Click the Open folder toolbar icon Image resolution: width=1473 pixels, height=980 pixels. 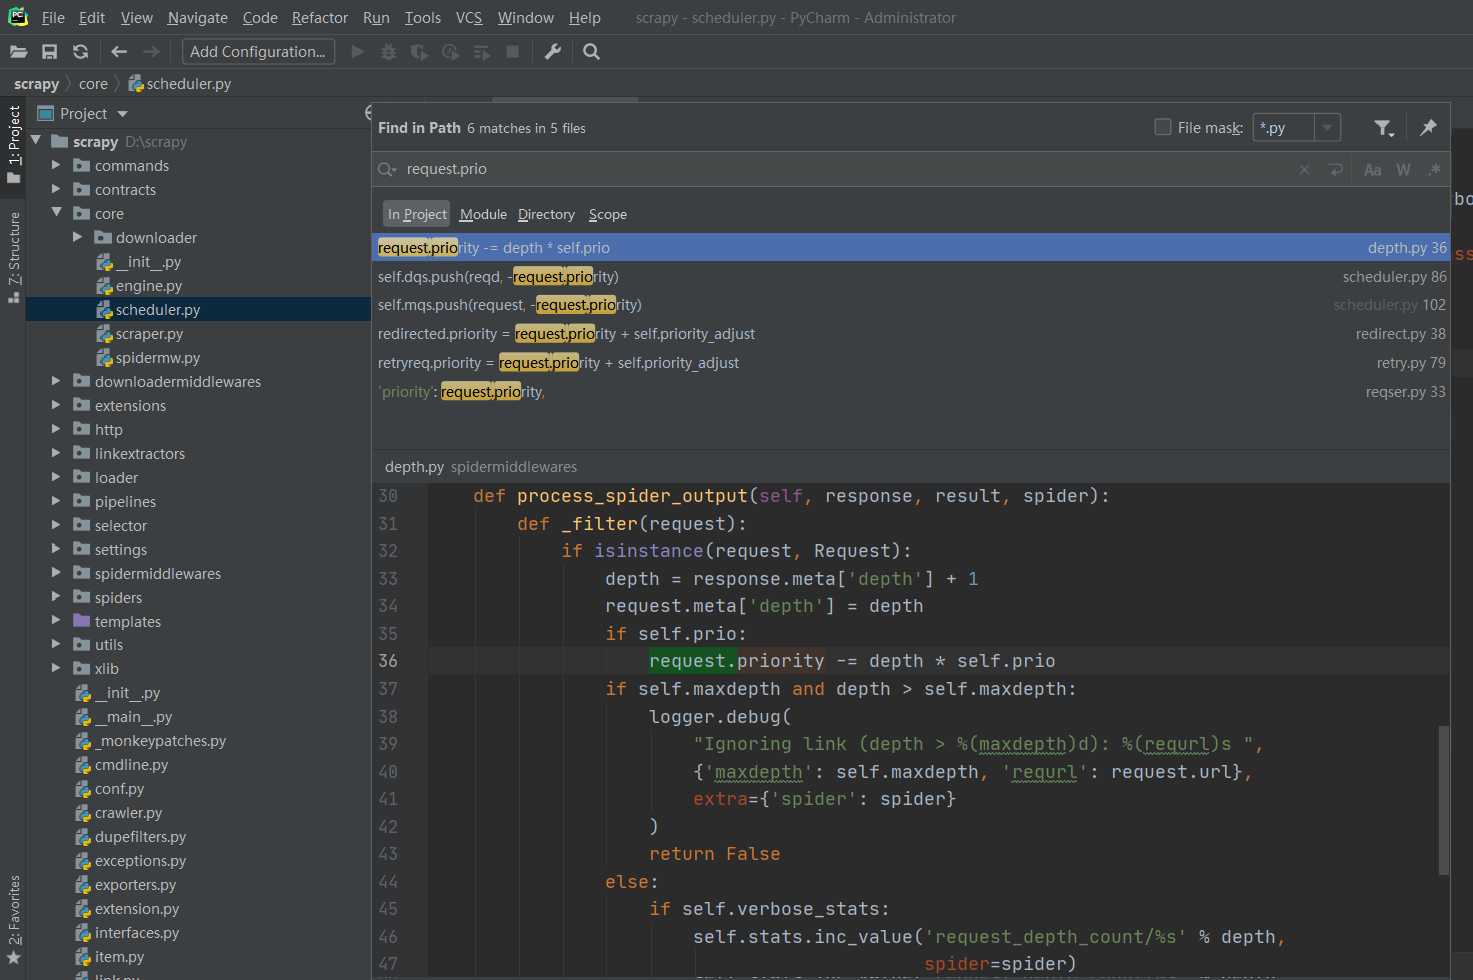(x=18, y=52)
